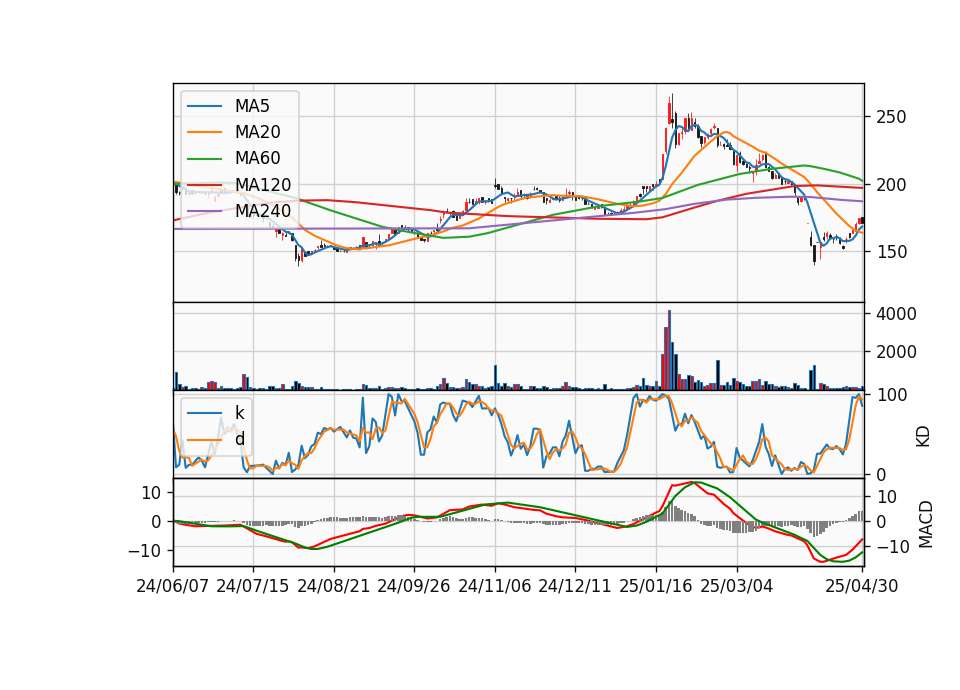Click the MACD axis title
This screenshot has width=960, height=690.
(x=925, y=524)
